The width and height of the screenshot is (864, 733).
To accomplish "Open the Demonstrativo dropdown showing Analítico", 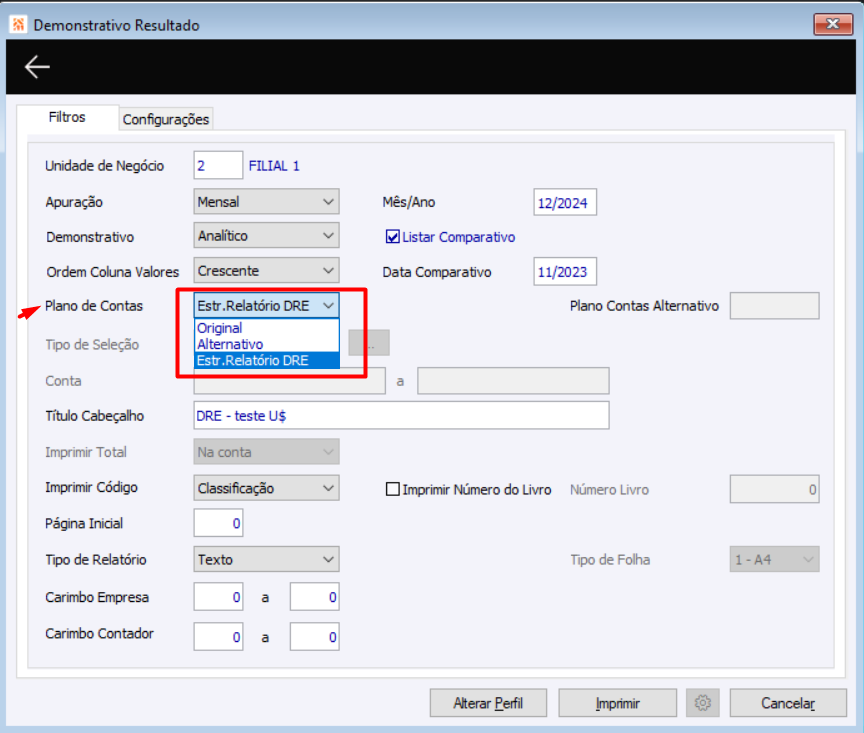I will [x=266, y=236].
